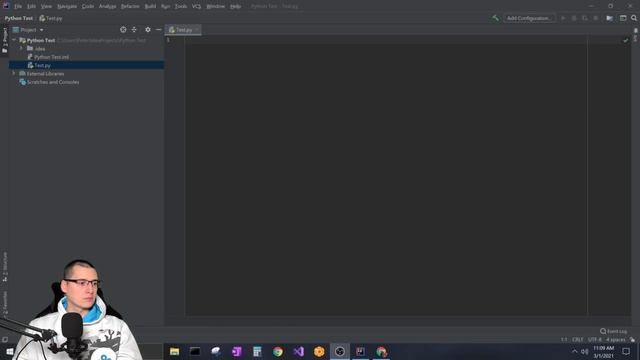640x360 pixels.
Task: Toggle the Structure tool window sidebar tab
Action: click(x=5, y=267)
